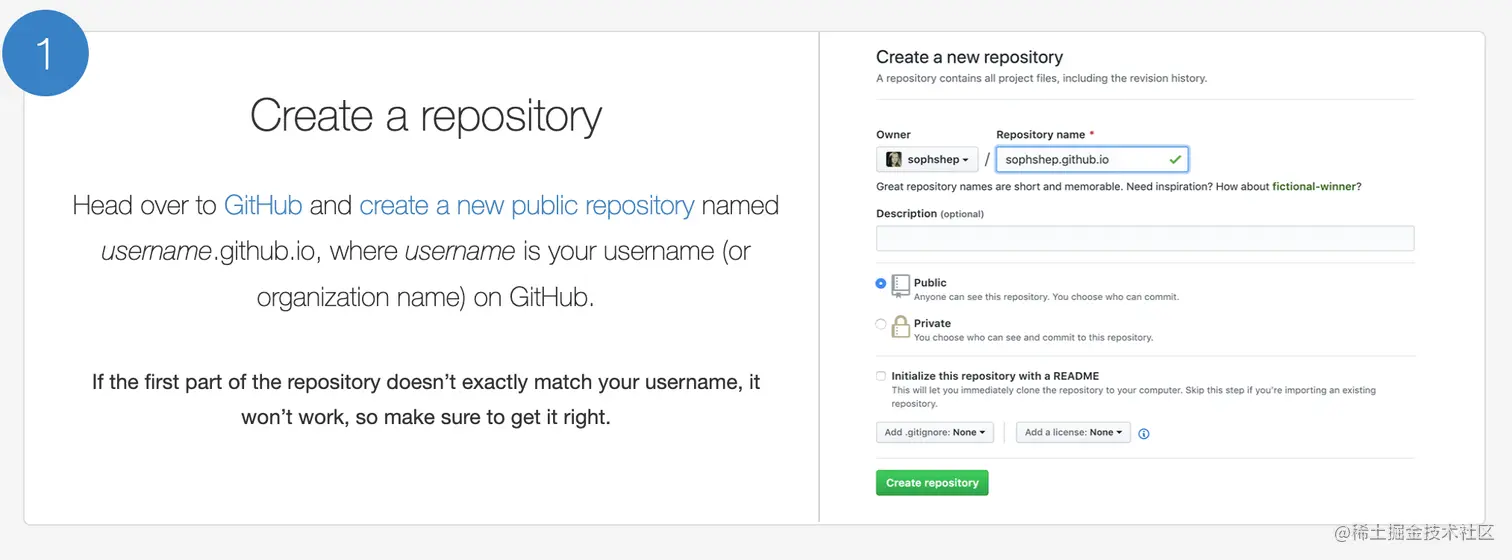The image size is (1512, 560).
Task: Click into the Description input box
Action: [x=1145, y=238]
